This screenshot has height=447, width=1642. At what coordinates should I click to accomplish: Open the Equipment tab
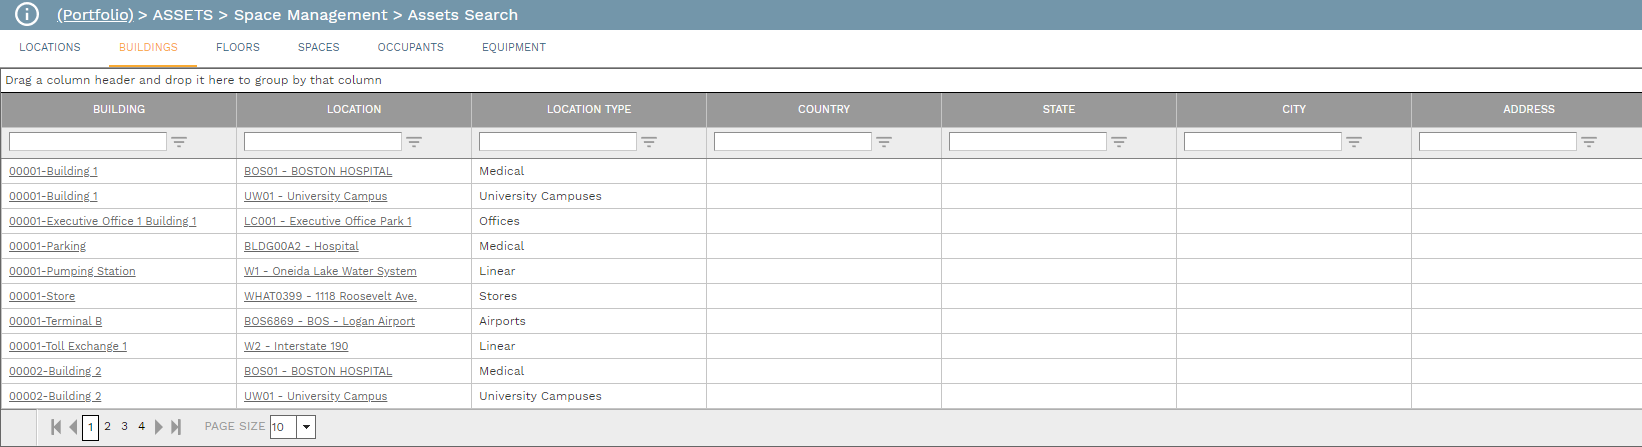click(x=514, y=47)
